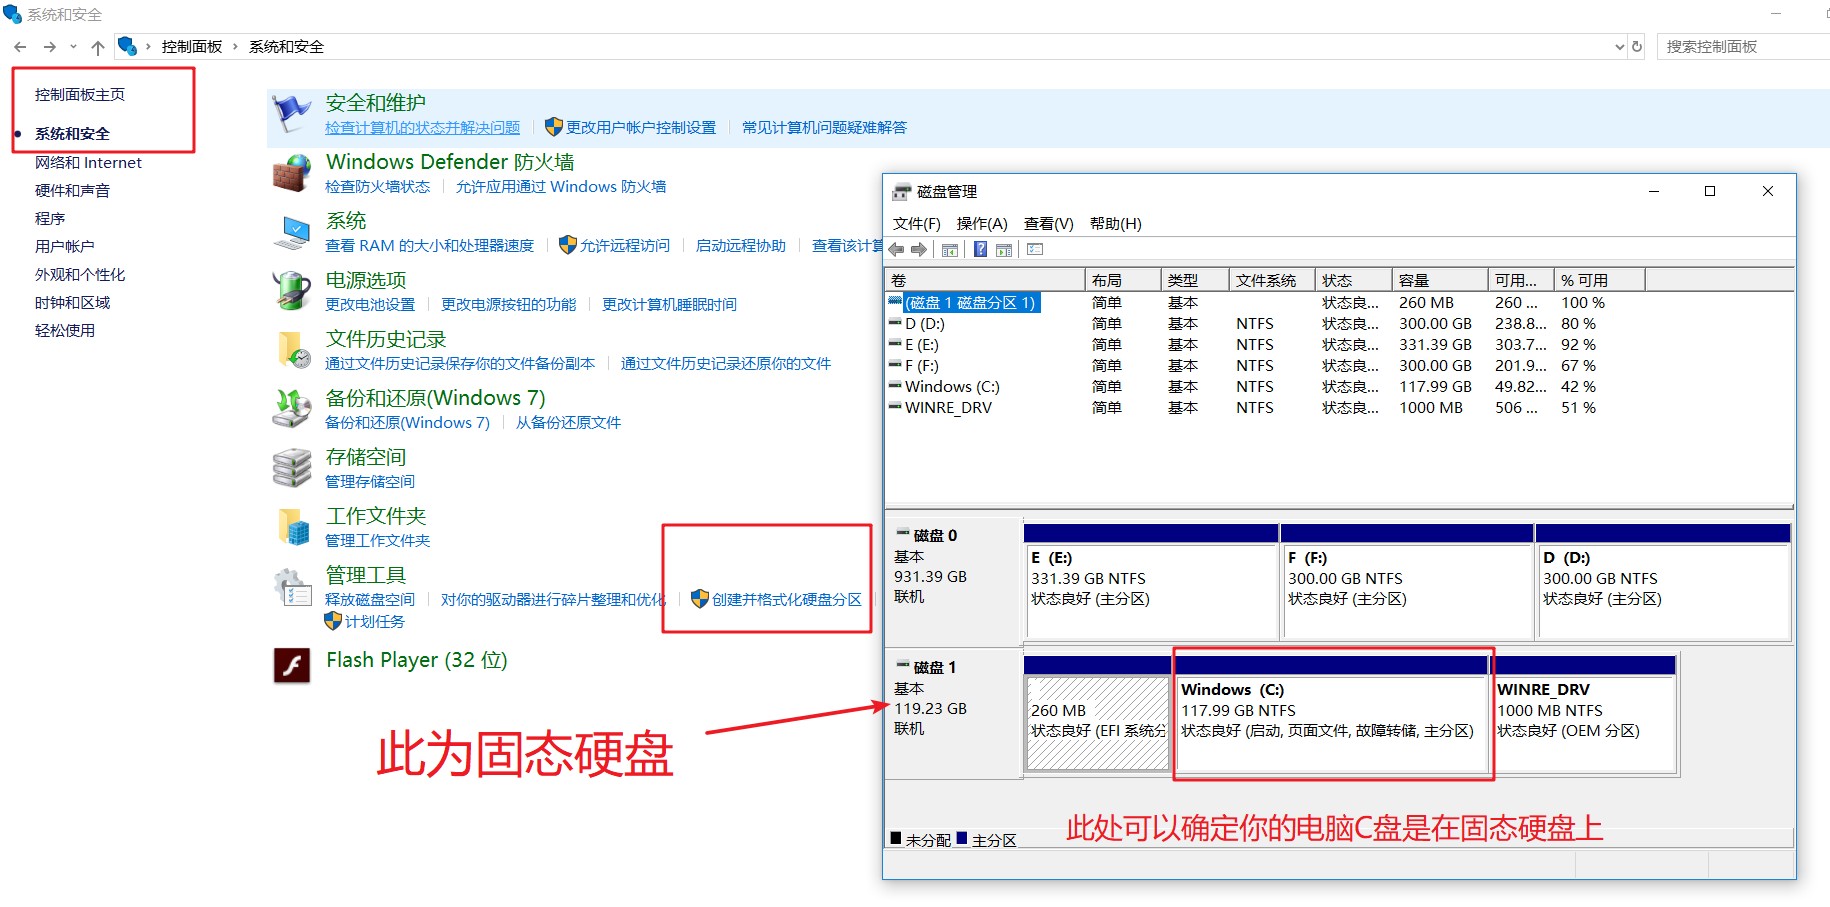Click the Disk 1 drive icon in graphical view
Screen dimensions: 1830x907
click(903, 666)
